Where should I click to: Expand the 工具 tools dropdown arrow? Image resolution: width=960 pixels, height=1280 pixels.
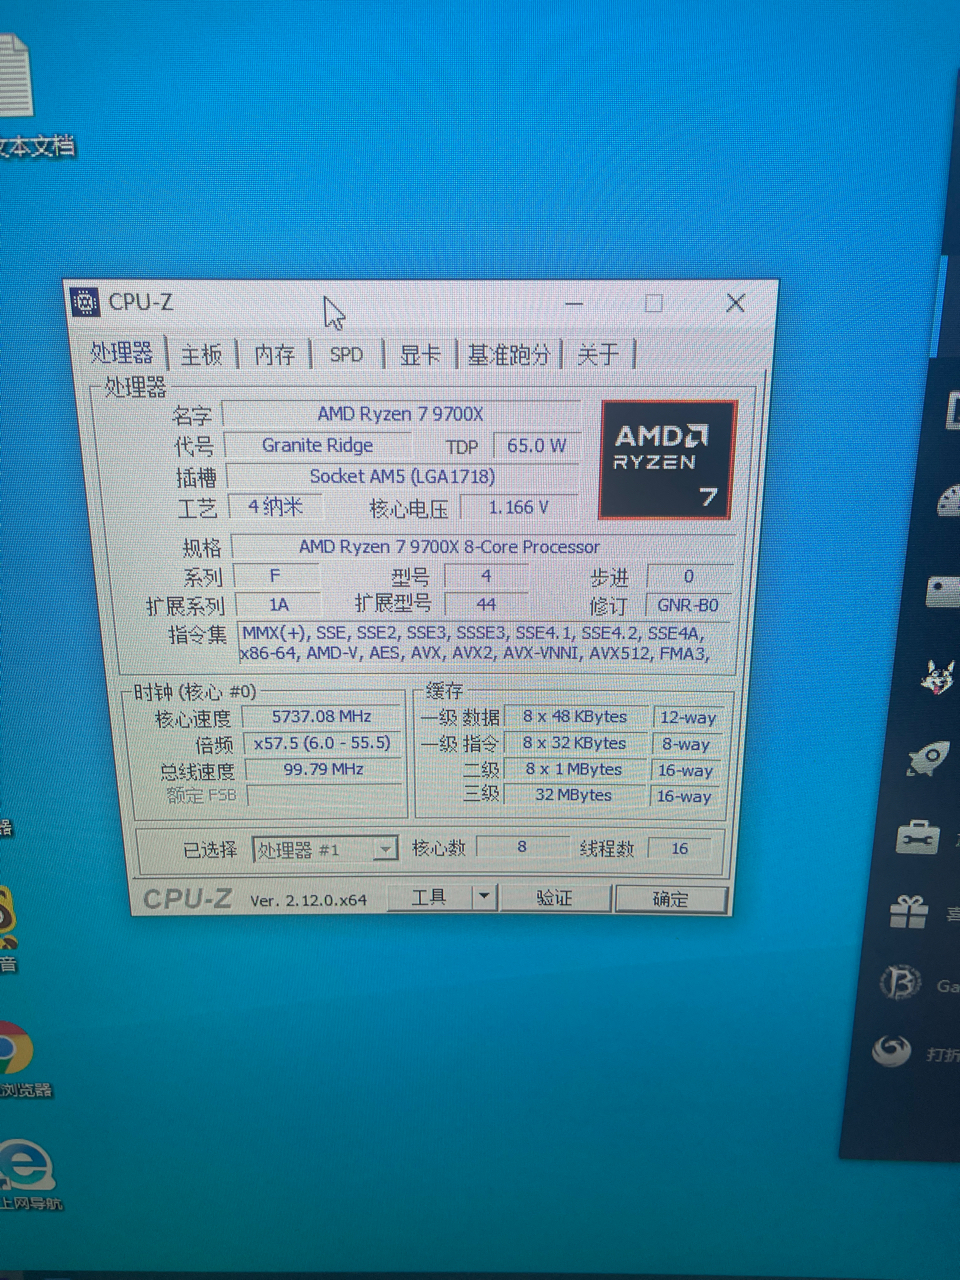(x=483, y=896)
